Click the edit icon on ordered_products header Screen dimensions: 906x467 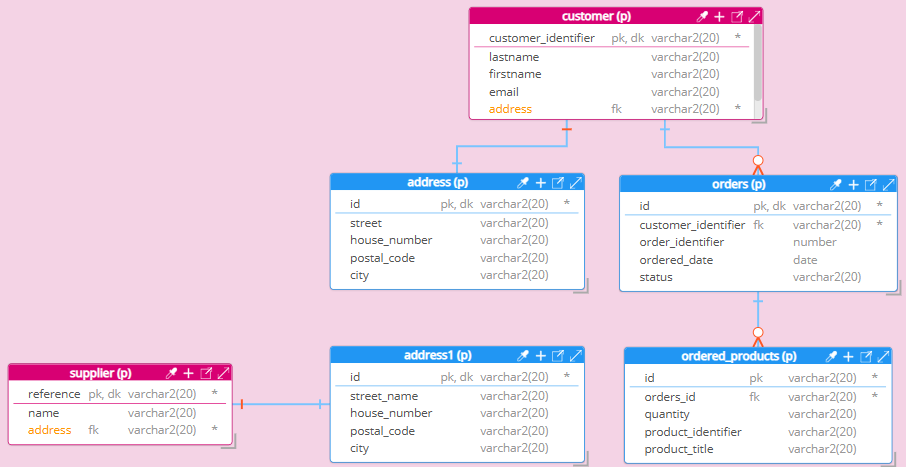coord(866,357)
